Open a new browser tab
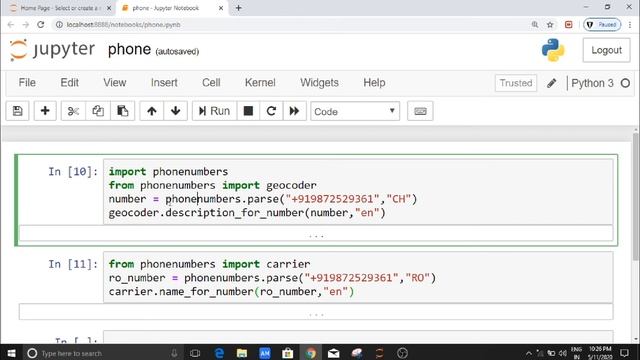 239,8
